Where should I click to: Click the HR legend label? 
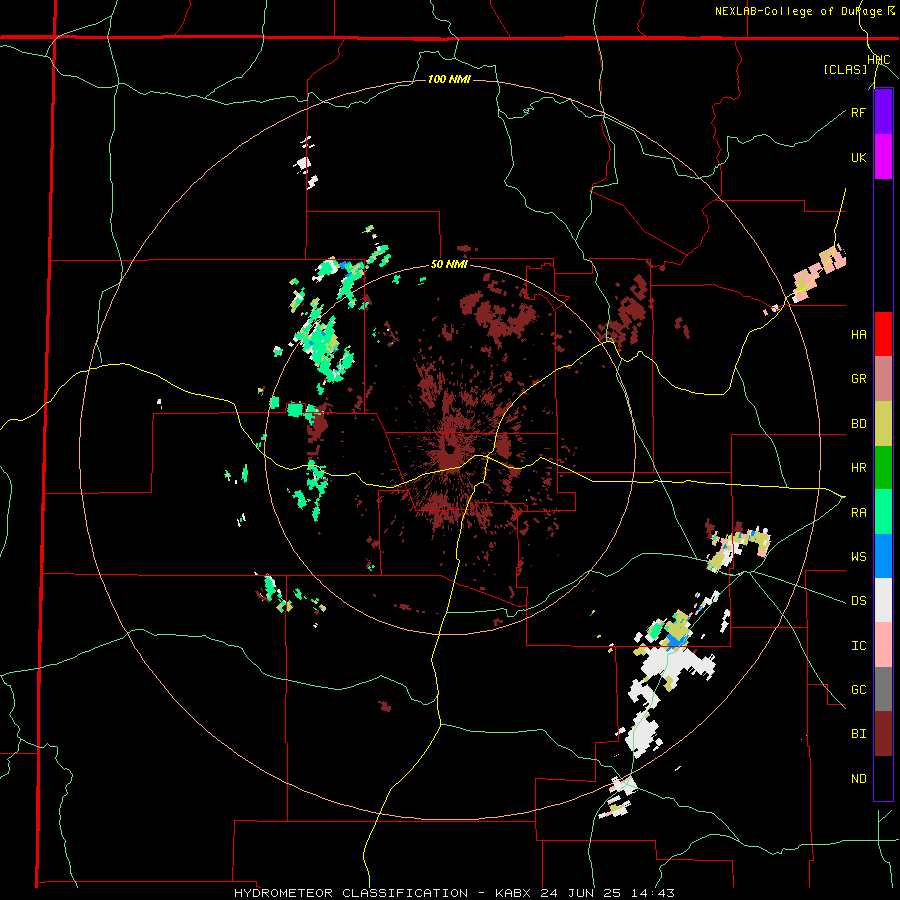[859, 468]
